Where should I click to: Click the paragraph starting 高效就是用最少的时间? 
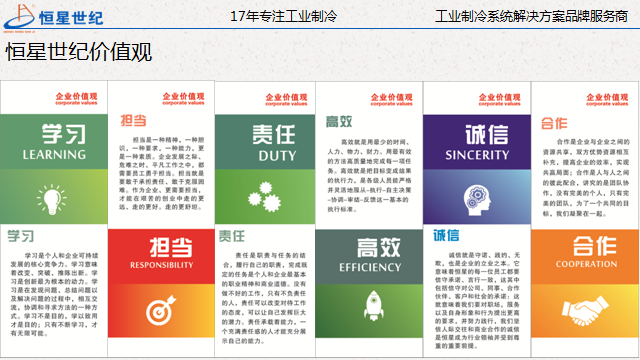pyautogui.click(x=369, y=176)
